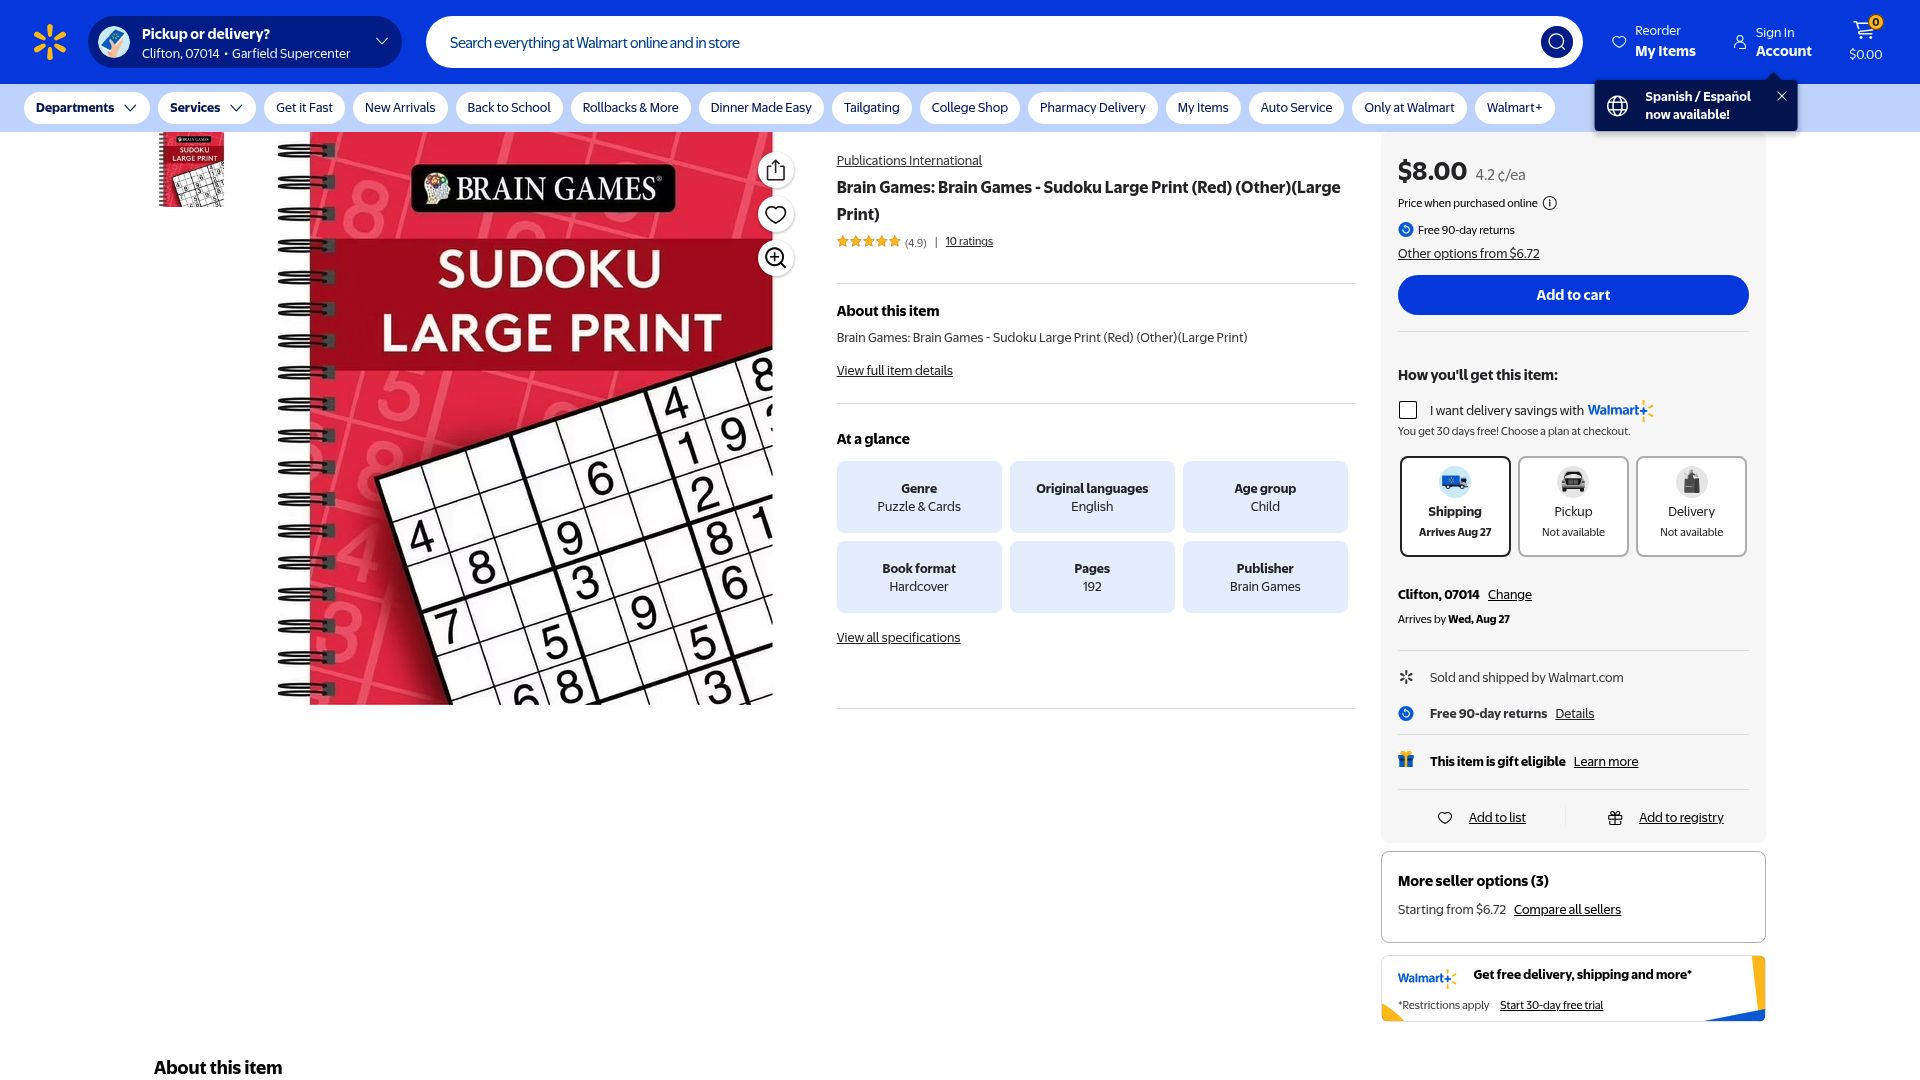Open My Items nav pill
This screenshot has height=1080, width=1920.
[1203, 108]
